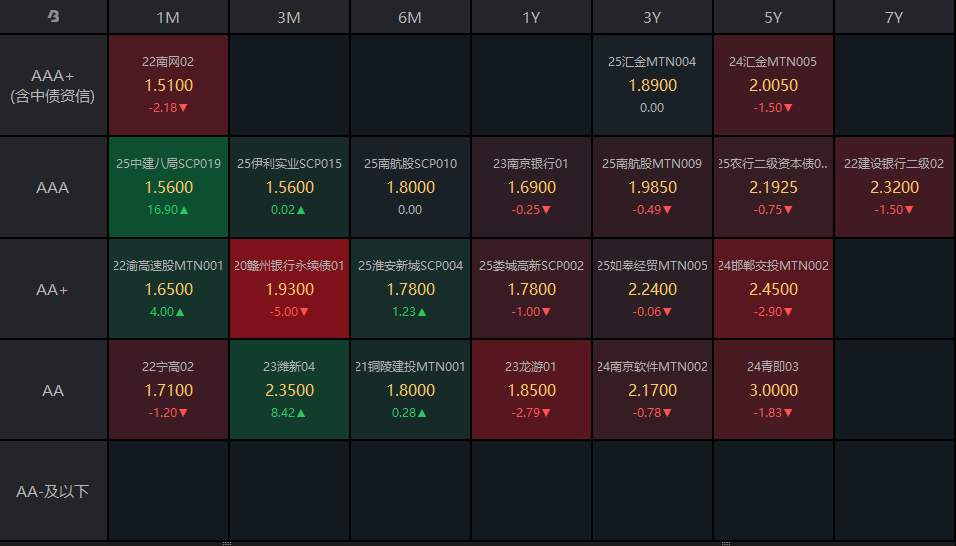Select the 1M maturity column header
The height and width of the screenshot is (546, 956).
[168, 17]
